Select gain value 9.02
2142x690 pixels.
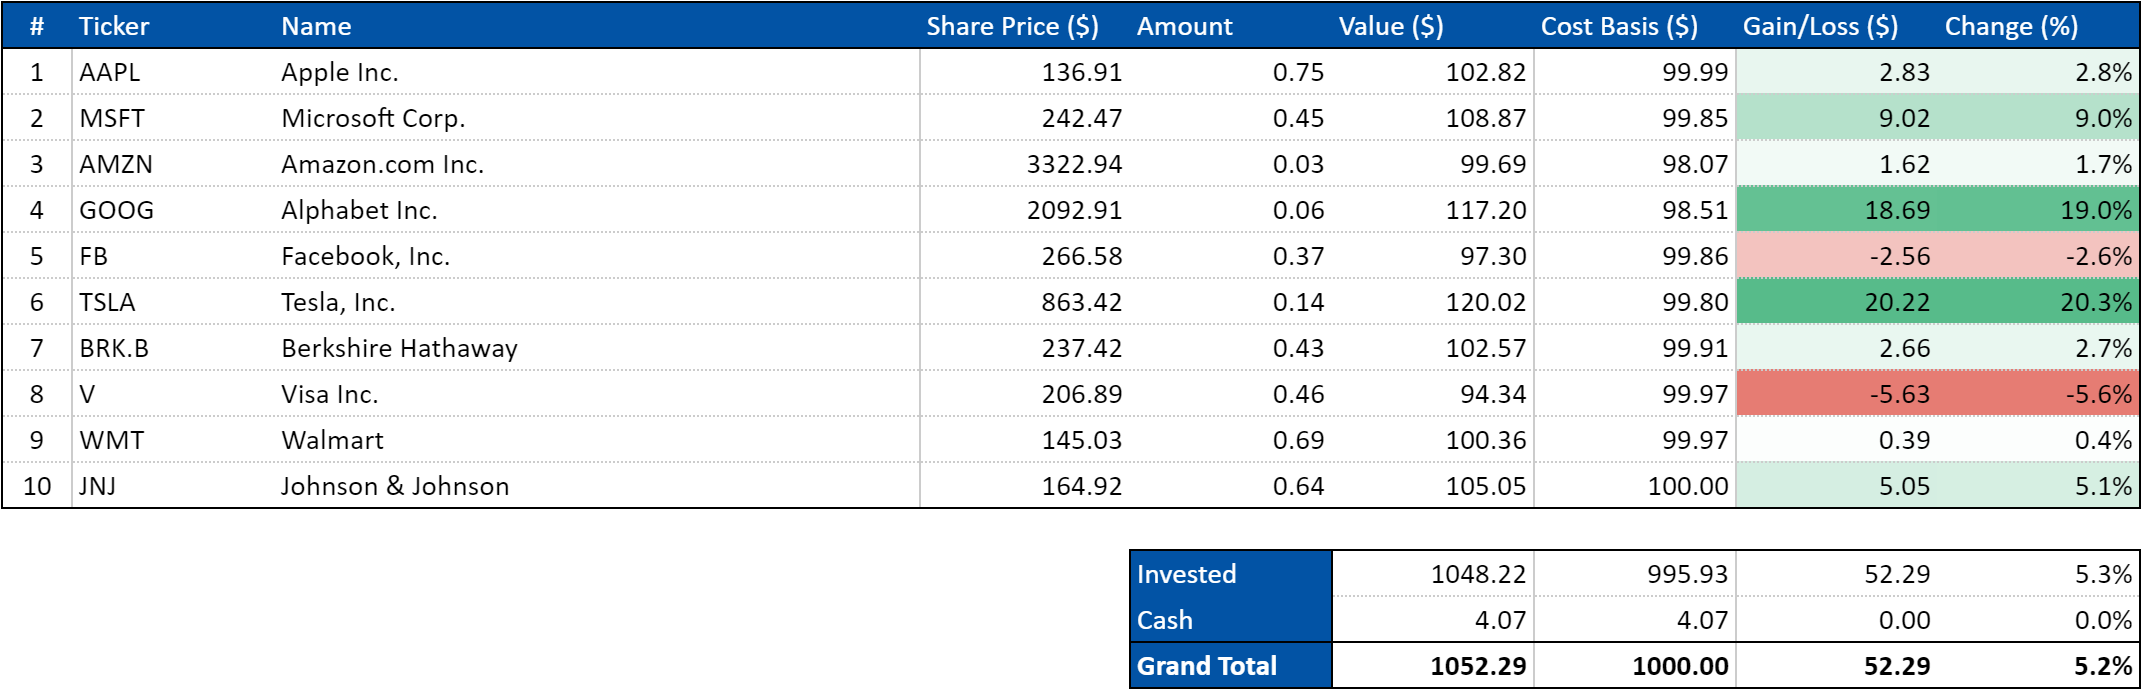tap(1837, 118)
